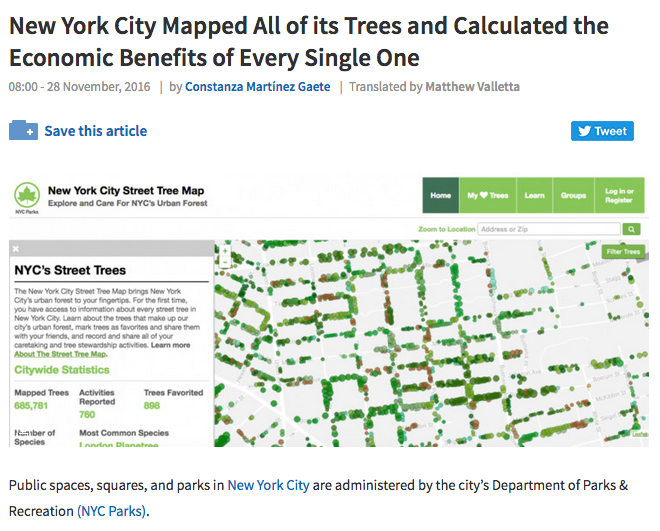This screenshot has width=660, height=531.
Task: Open About The Street Tree Map link
Action: pos(60,354)
